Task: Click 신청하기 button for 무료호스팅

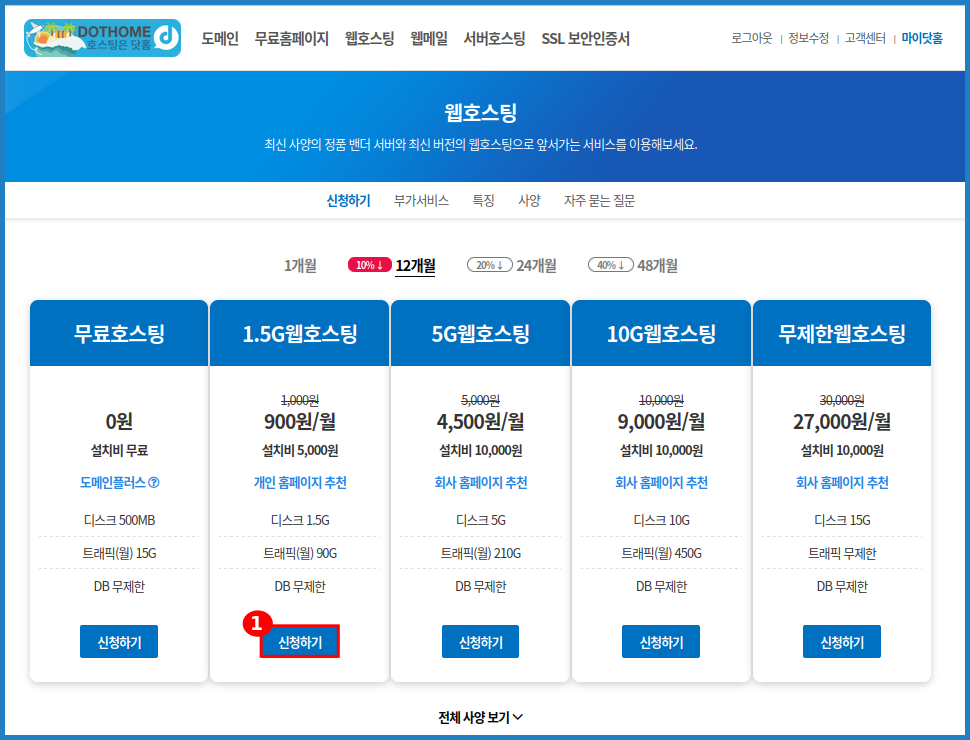Action: click(119, 642)
